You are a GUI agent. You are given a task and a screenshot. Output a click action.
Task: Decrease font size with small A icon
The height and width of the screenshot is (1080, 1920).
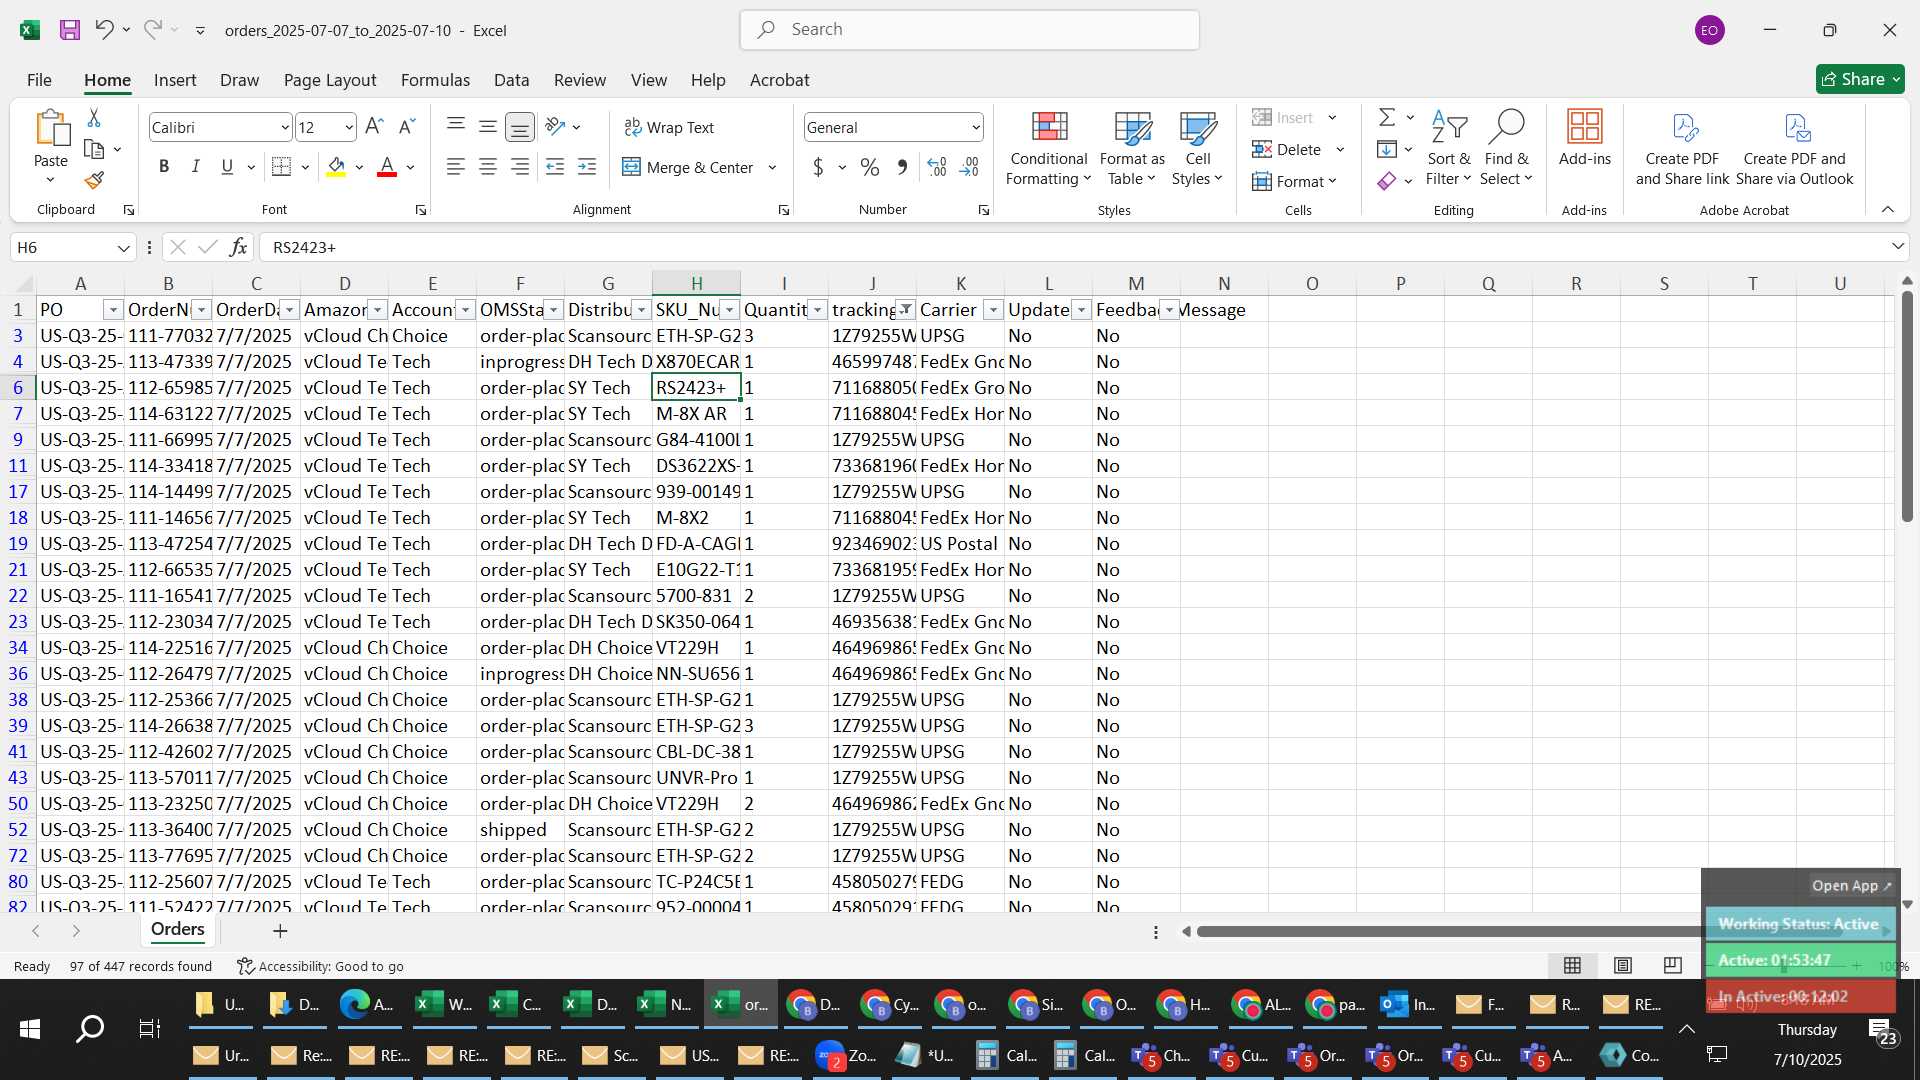click(x=406, y=127)
